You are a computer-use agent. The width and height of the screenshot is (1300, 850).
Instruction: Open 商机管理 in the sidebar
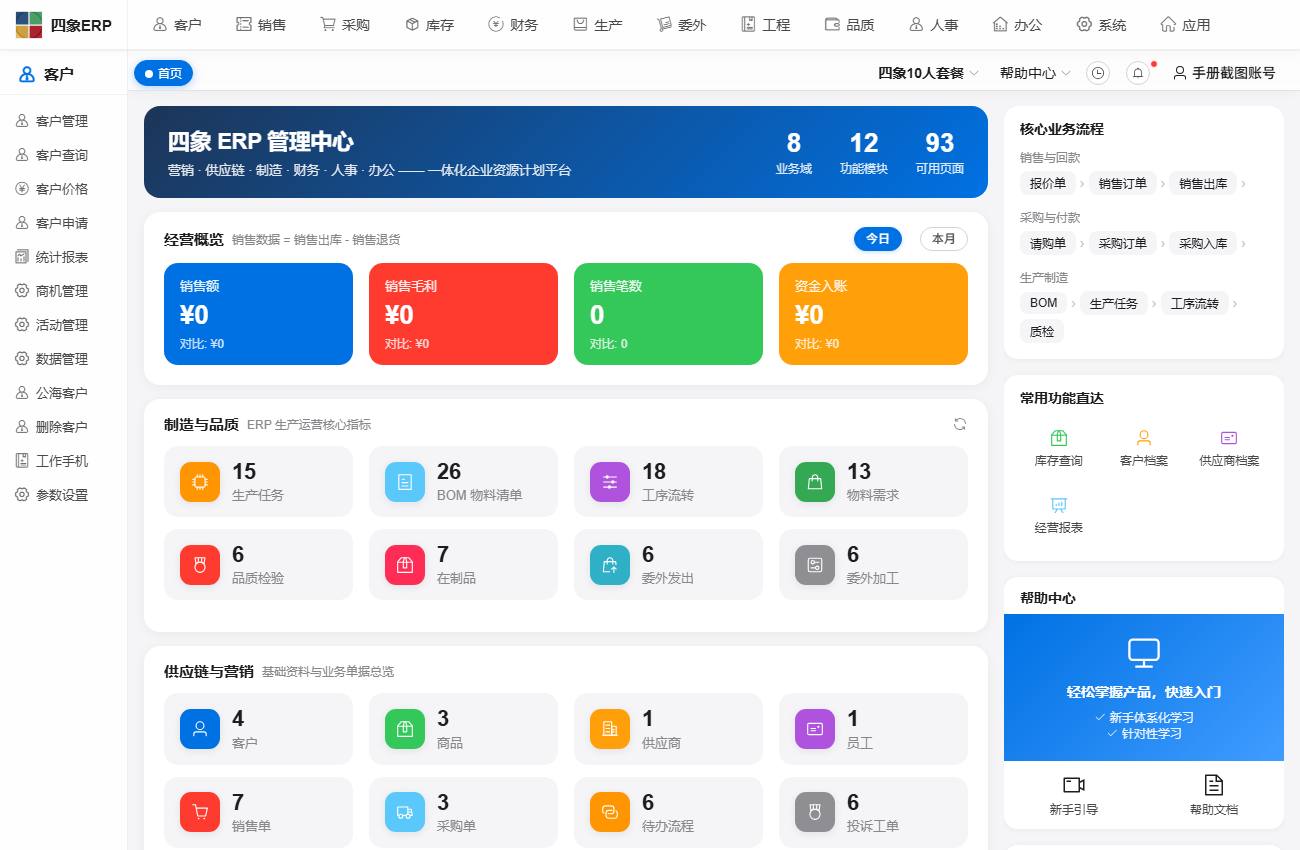click(63, 291)
